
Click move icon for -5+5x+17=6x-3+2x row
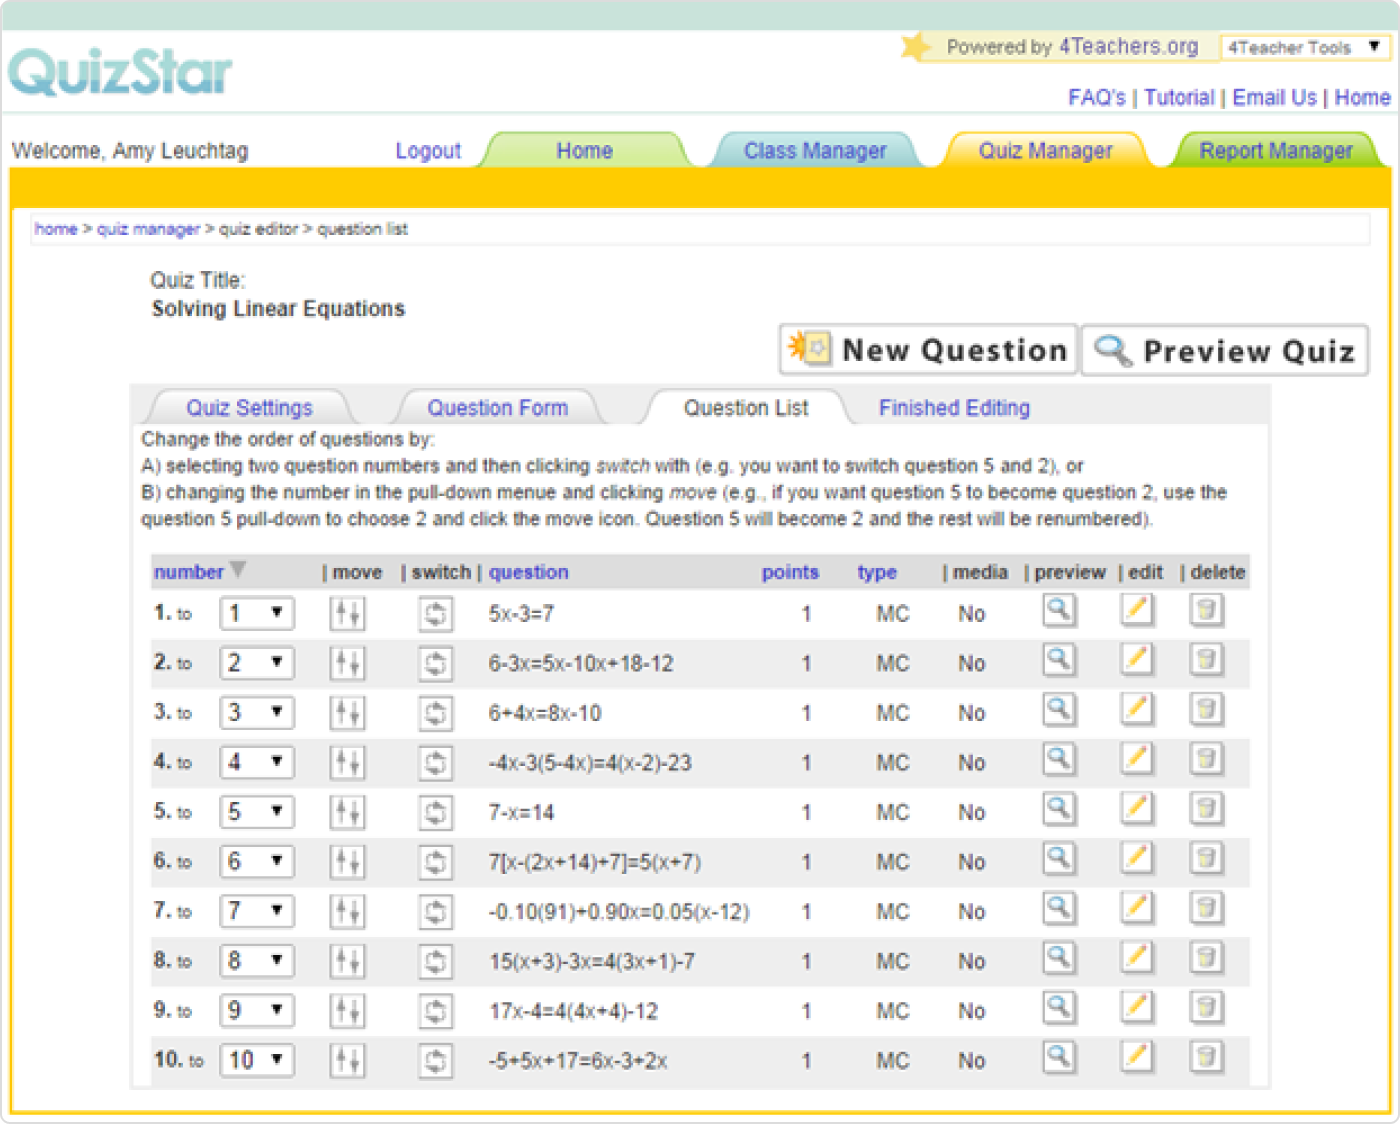coord(347,1060)
